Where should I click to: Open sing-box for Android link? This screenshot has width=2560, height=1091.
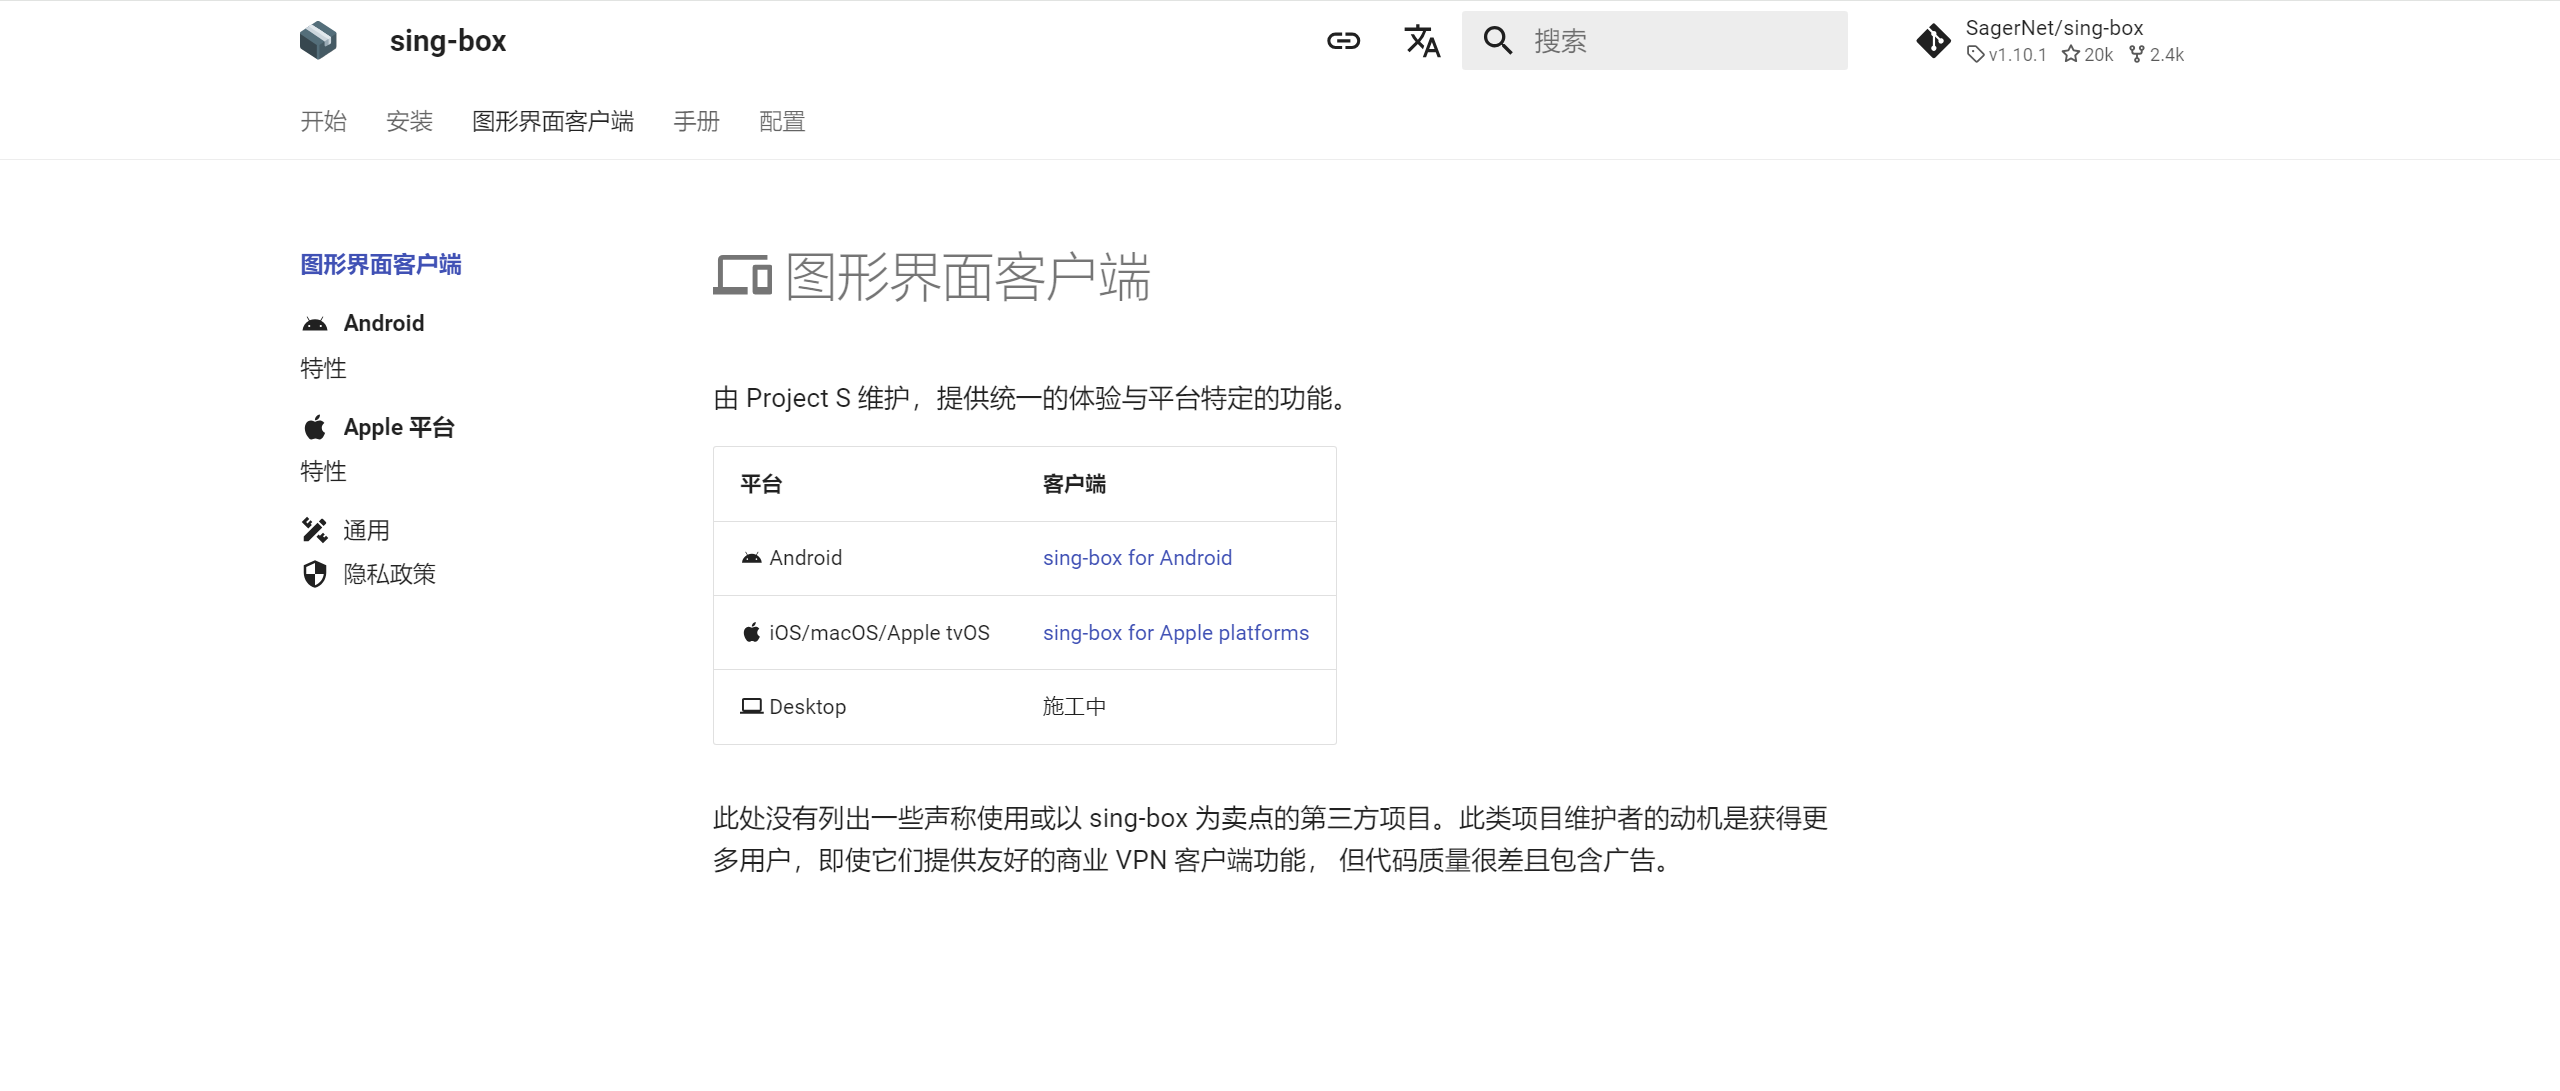click(x=1137, y=558)
